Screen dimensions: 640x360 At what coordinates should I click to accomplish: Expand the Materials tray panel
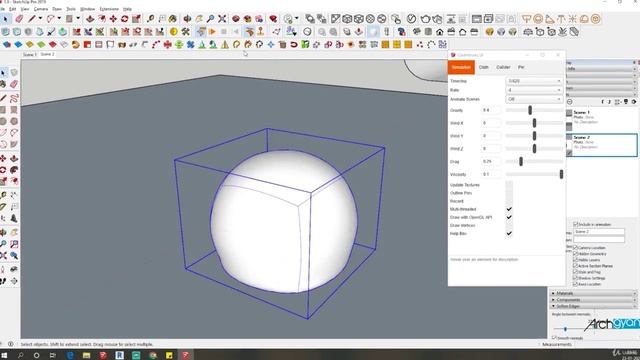click(593, 293)
